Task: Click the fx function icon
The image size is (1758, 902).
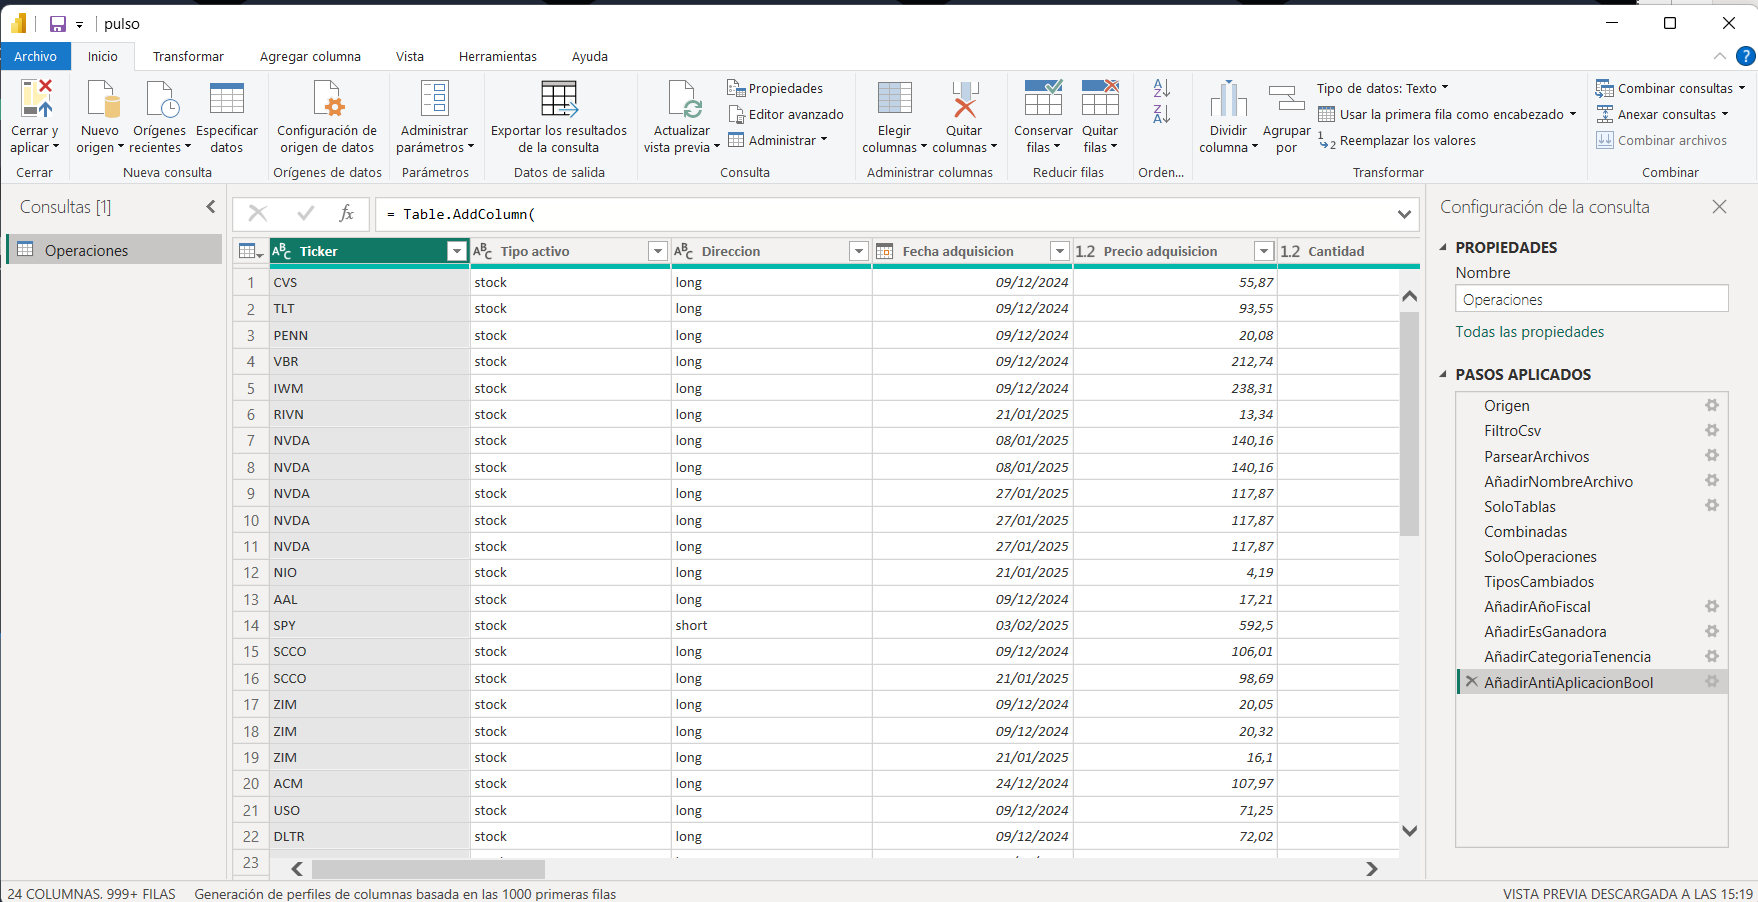Action: (346, 213)
